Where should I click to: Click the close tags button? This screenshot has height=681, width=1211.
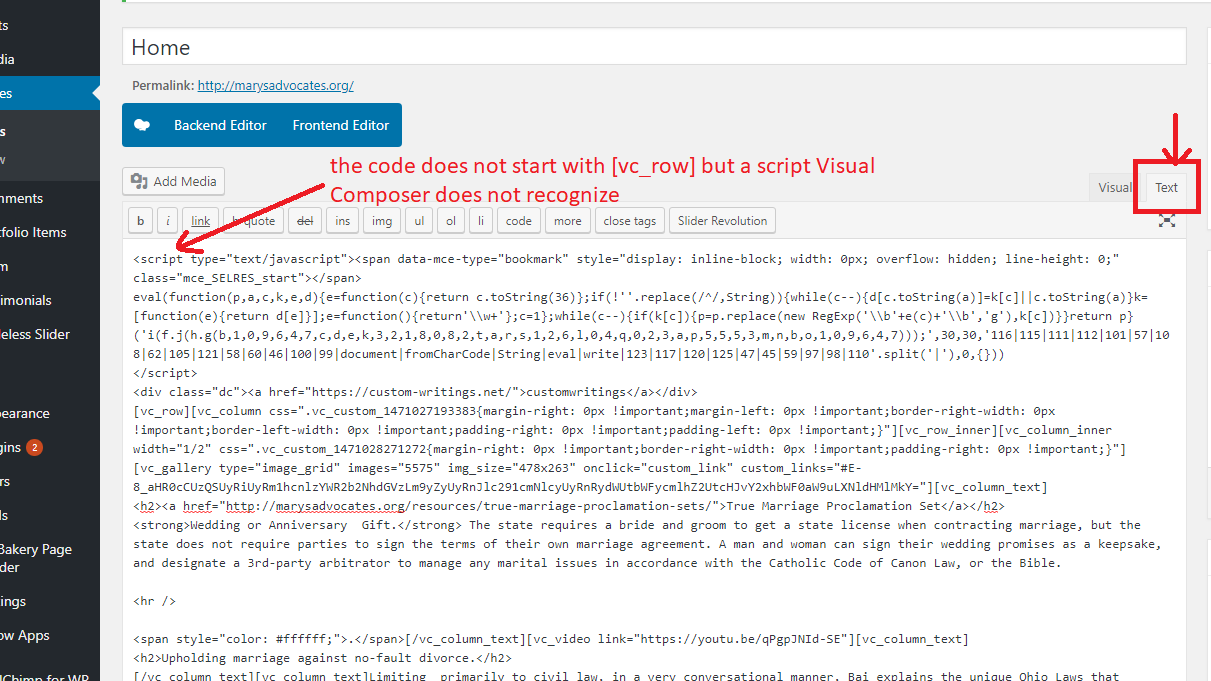pos(630,221)
